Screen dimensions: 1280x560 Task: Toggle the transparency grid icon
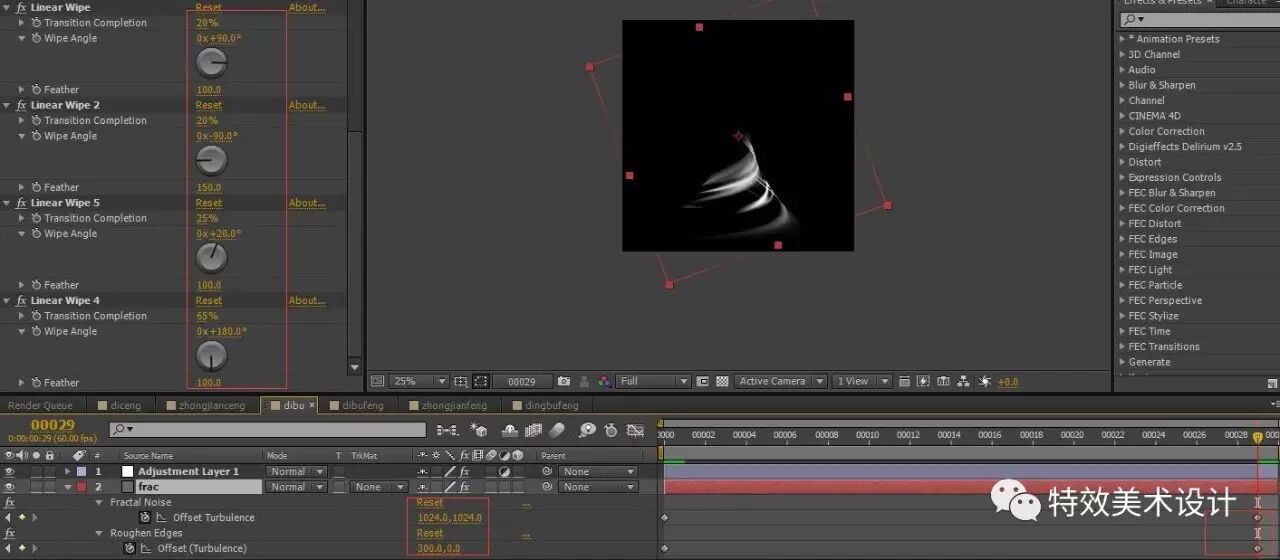tap(722, 381)
